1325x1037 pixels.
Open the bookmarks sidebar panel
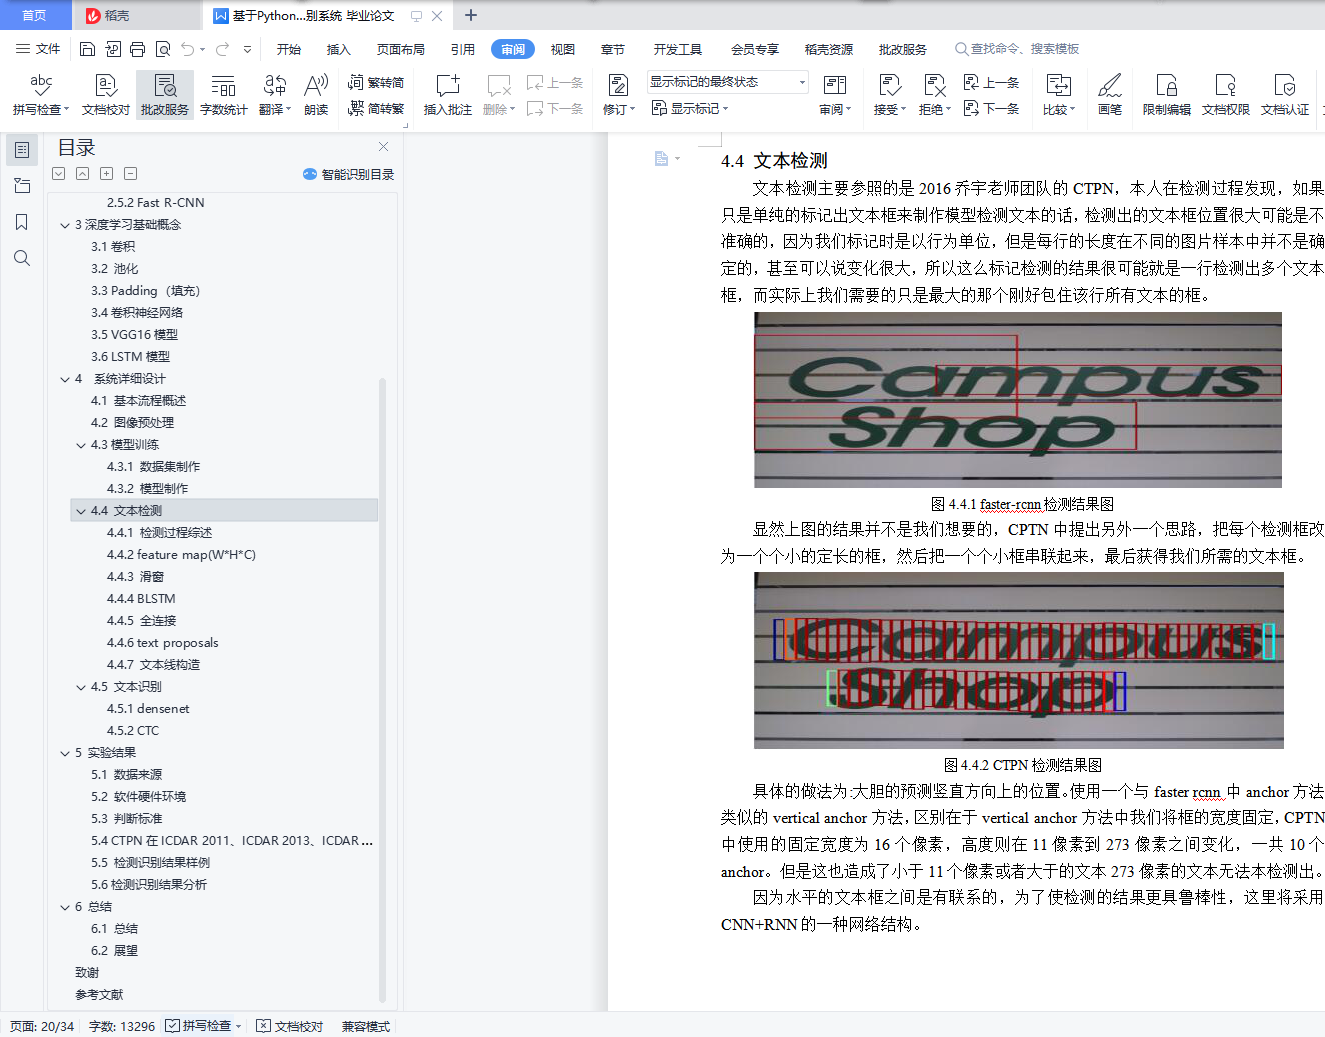(22, 222)
